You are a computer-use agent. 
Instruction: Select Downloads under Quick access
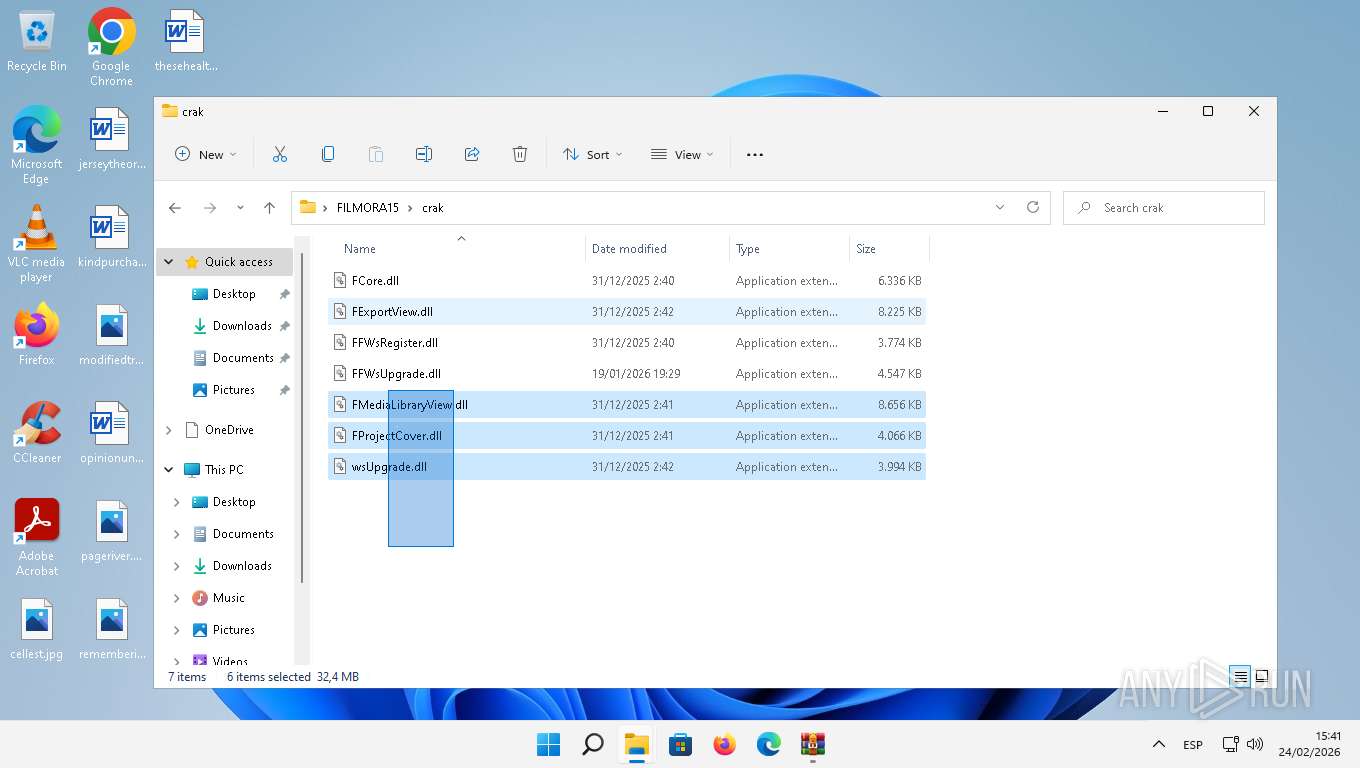242,326
